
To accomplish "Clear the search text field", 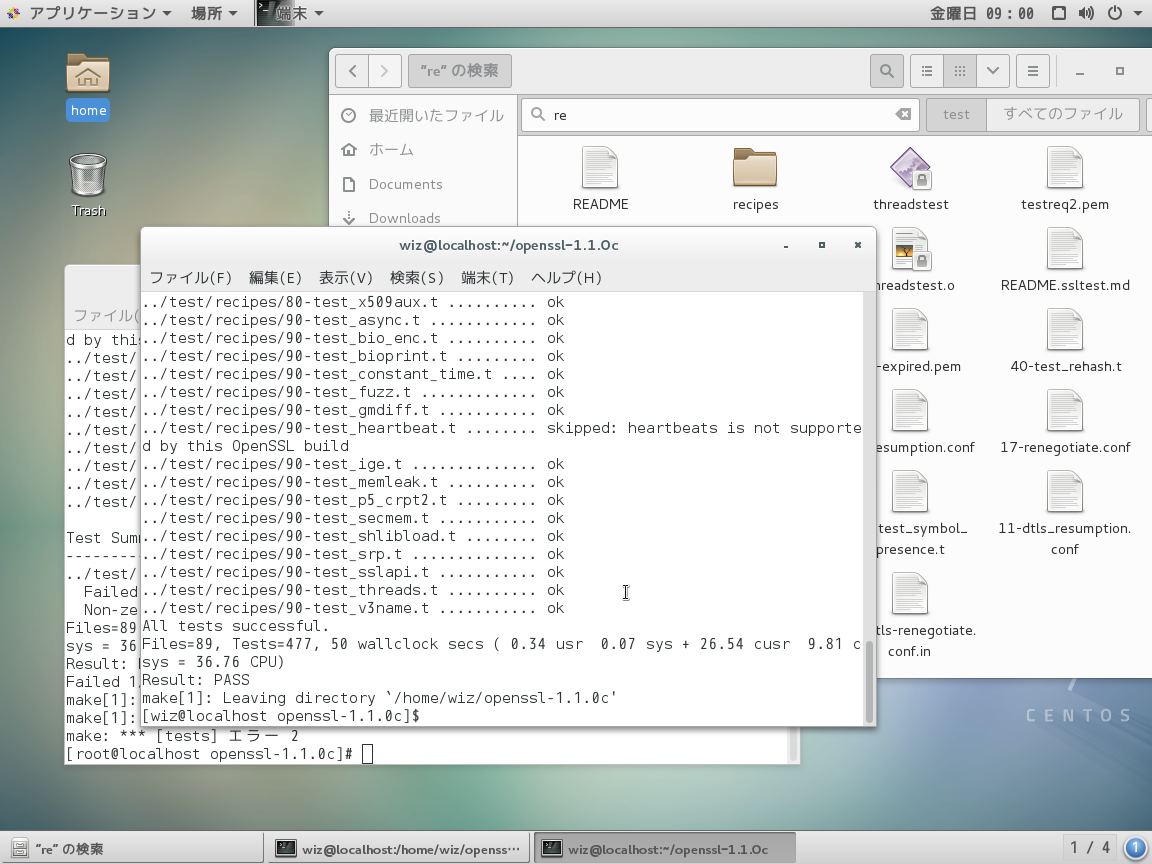I will coord(903,115).
